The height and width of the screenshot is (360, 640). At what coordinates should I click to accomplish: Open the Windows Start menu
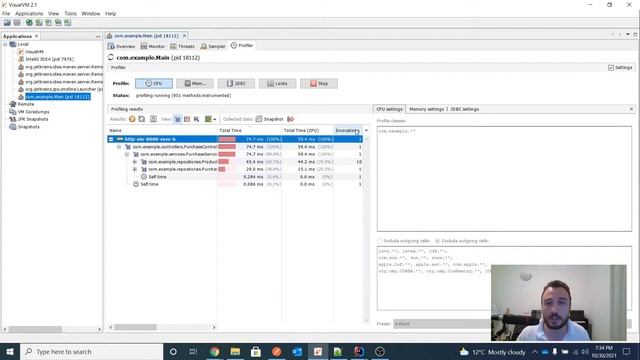click(x=10, y=351)
